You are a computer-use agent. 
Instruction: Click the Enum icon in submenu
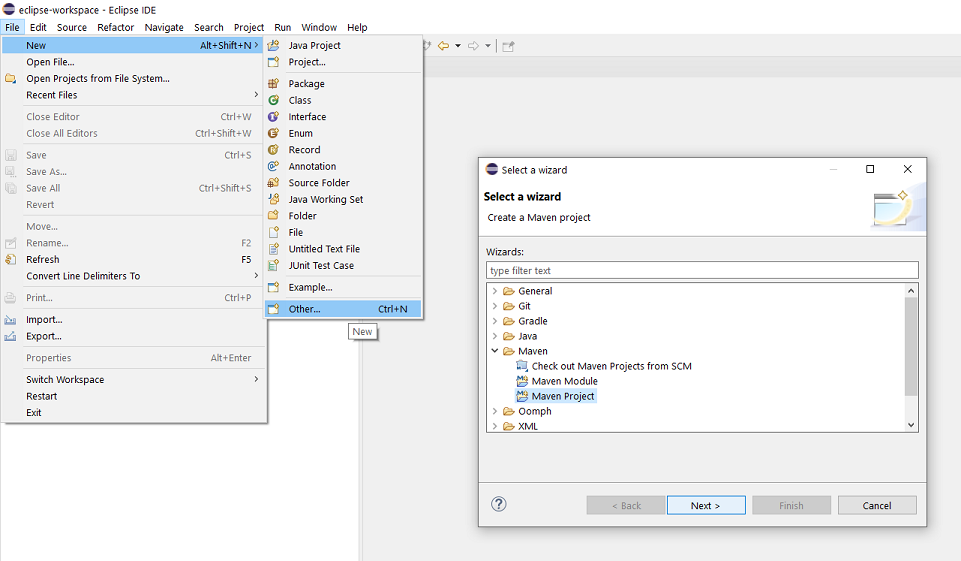tap(273, 133)
